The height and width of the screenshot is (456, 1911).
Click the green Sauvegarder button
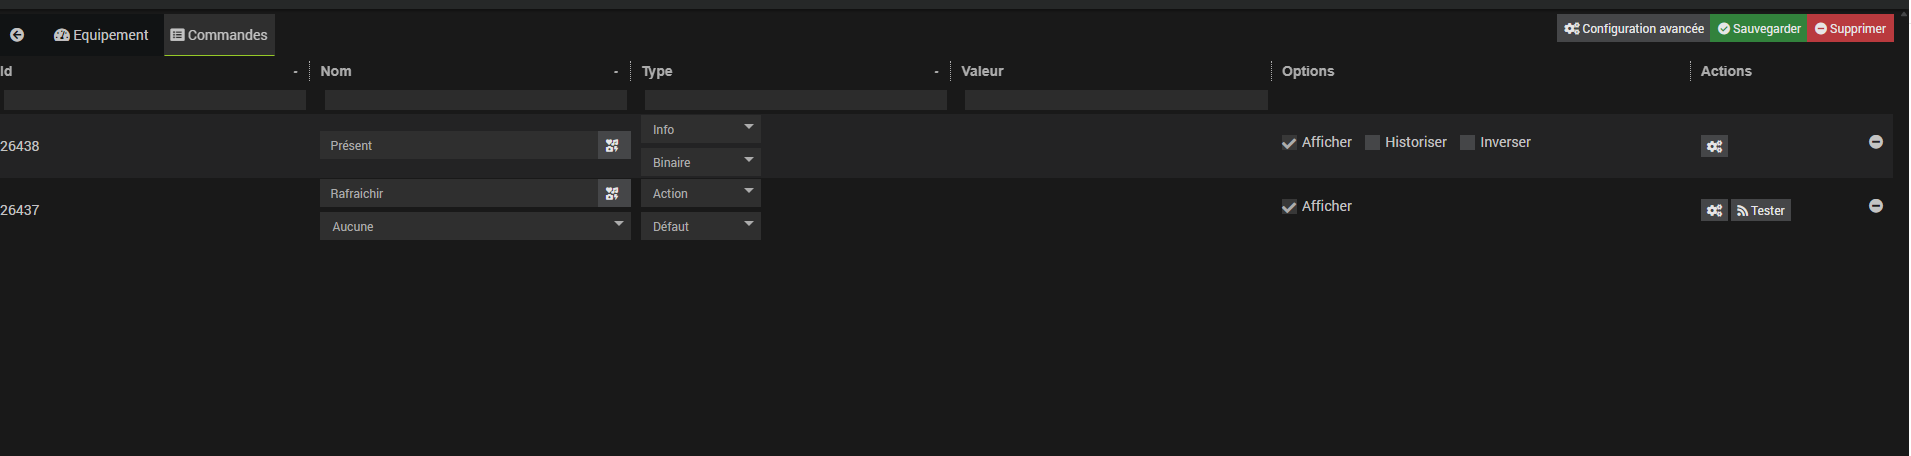tap(1759, 28)
